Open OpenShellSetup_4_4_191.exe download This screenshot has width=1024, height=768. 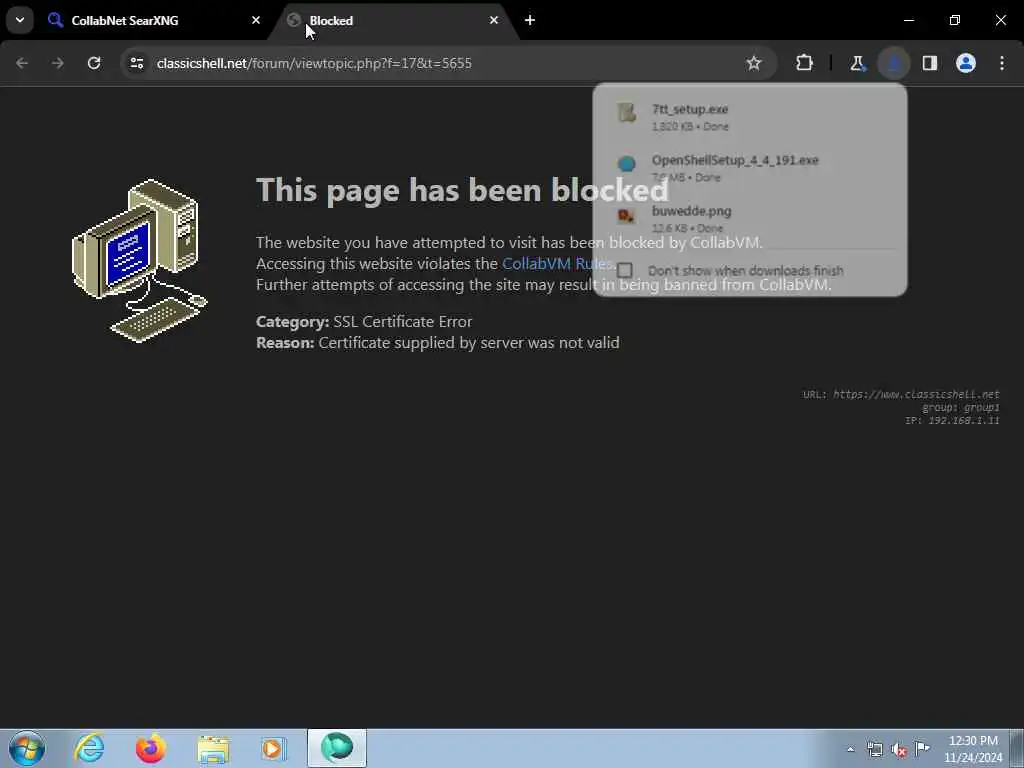tap(750, 168)
